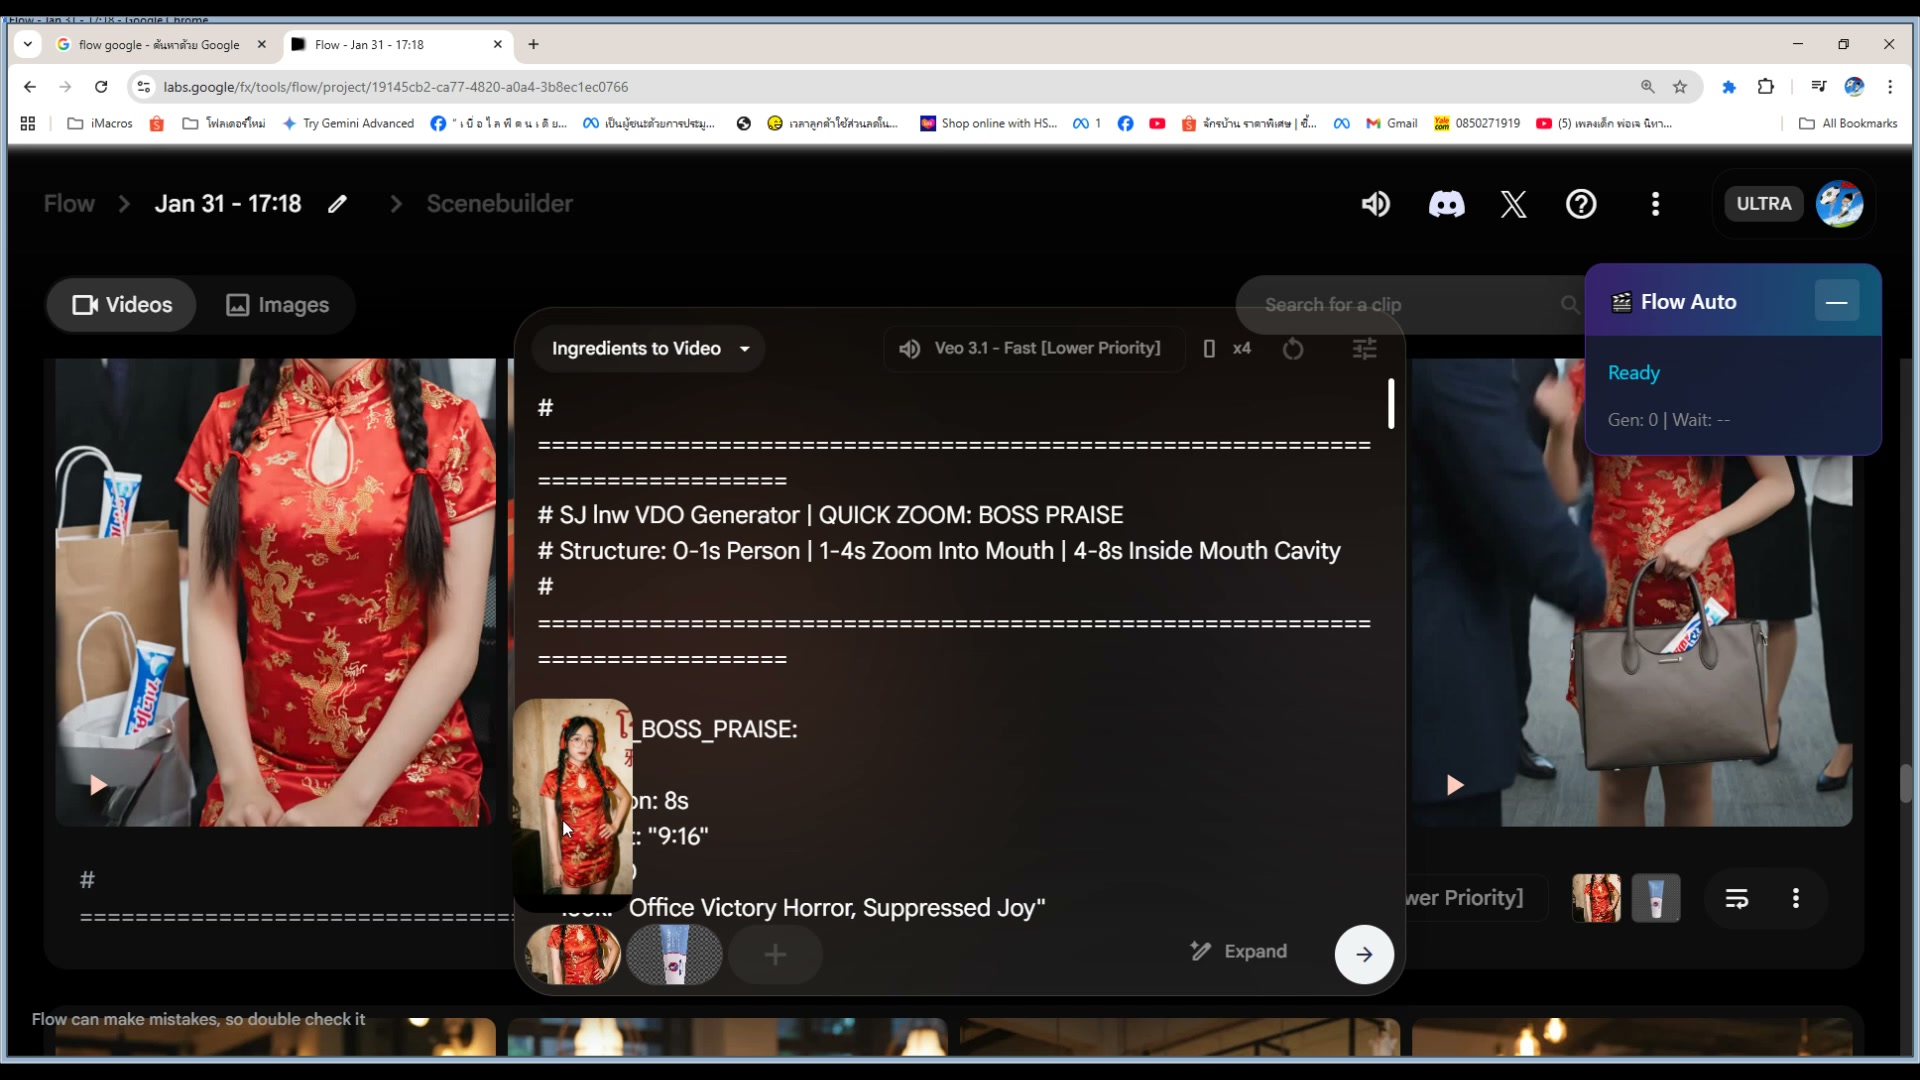1920x1080 pixels.
Task: Minimize the Flow Auto panel
Action: [1837, 301]
